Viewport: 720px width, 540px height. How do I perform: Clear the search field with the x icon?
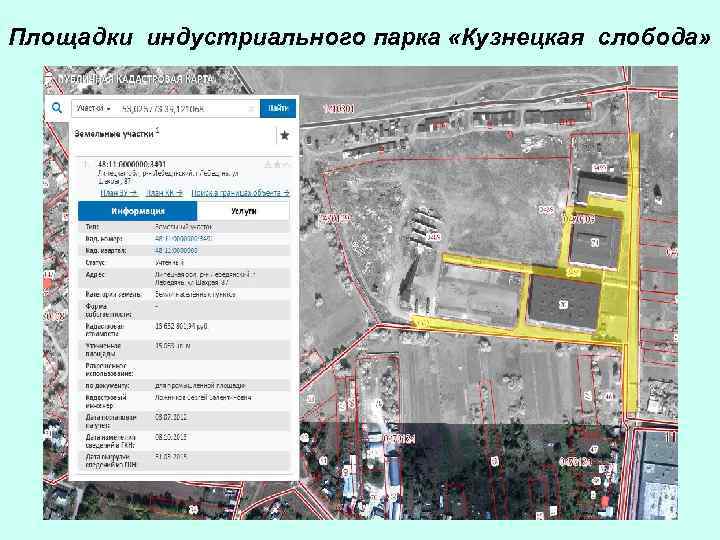coord(251,109)
